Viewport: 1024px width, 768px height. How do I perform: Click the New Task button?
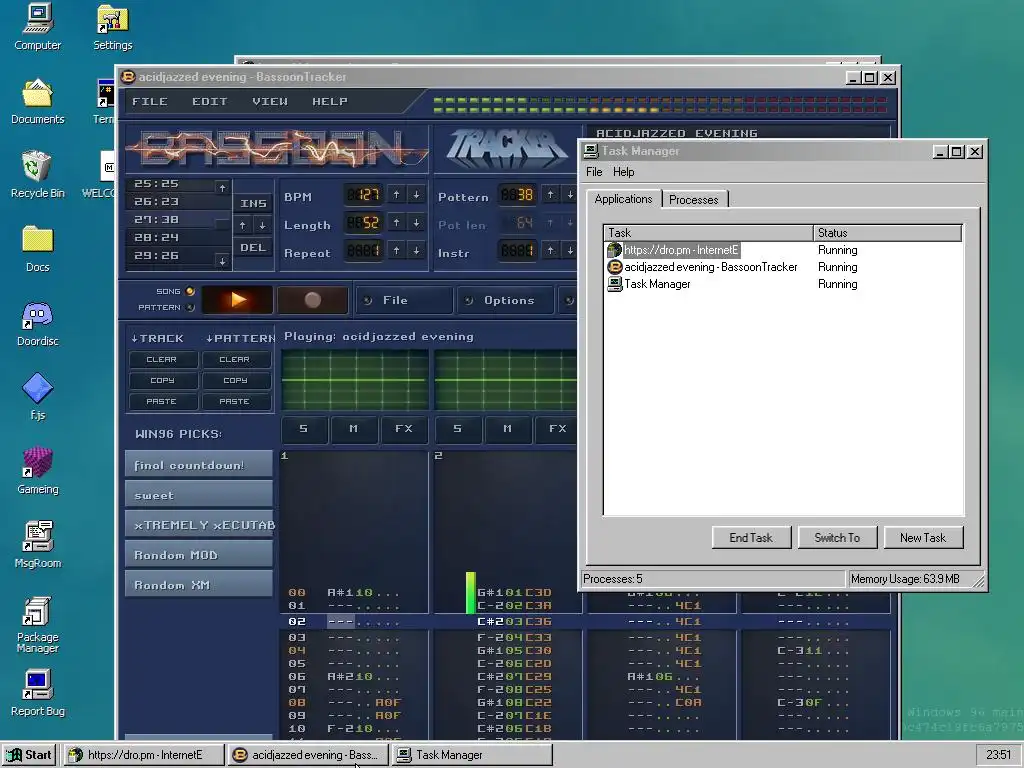tap(923, 537)
